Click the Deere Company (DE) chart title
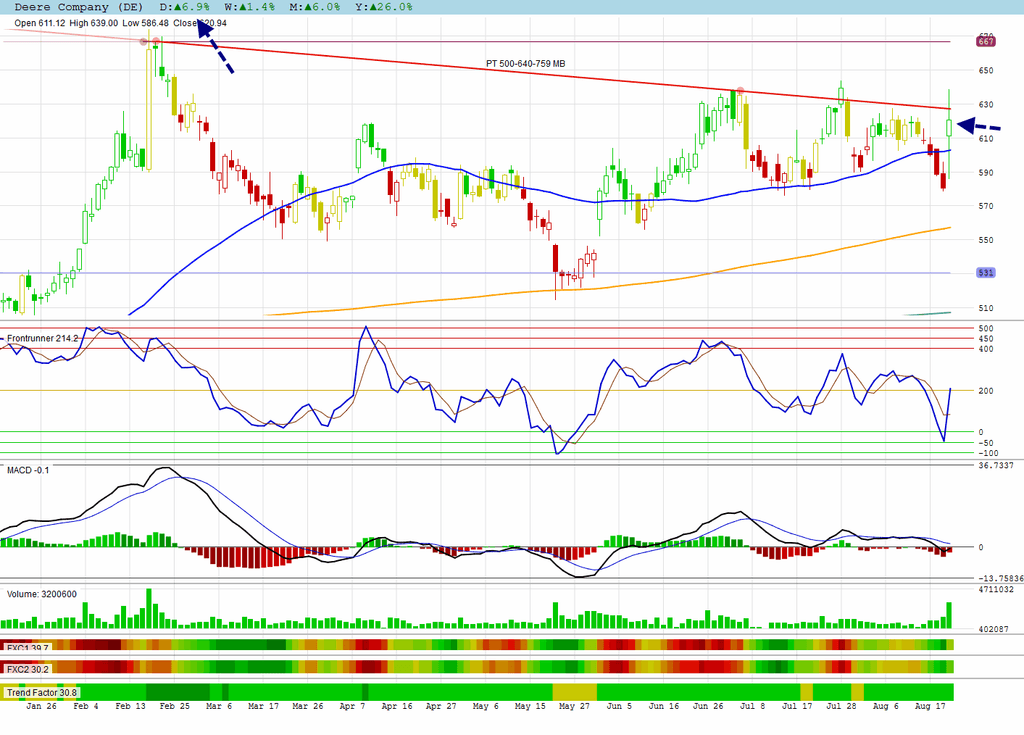Viewport: 1024px width, 735px height. pos(78,7)
